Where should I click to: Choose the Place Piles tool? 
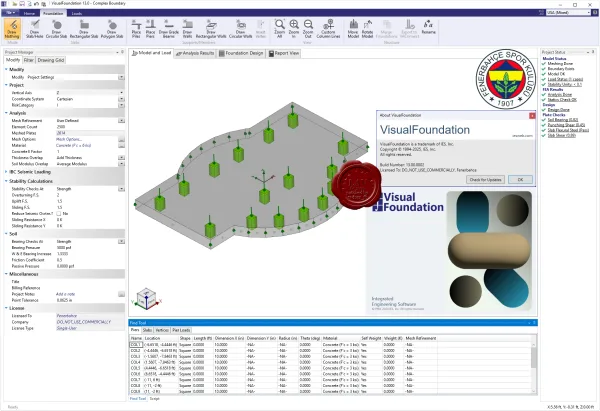[136, 29]
